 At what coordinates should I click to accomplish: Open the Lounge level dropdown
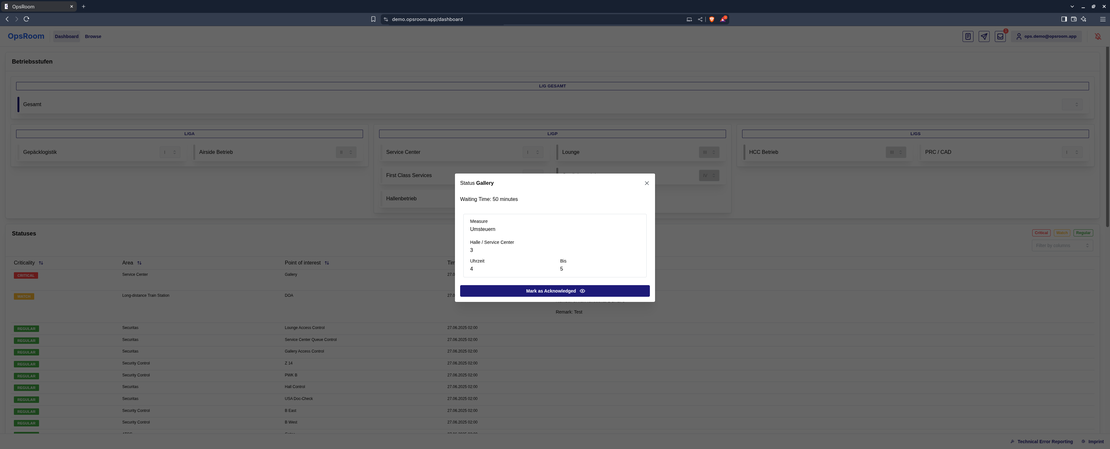[709, 152]
